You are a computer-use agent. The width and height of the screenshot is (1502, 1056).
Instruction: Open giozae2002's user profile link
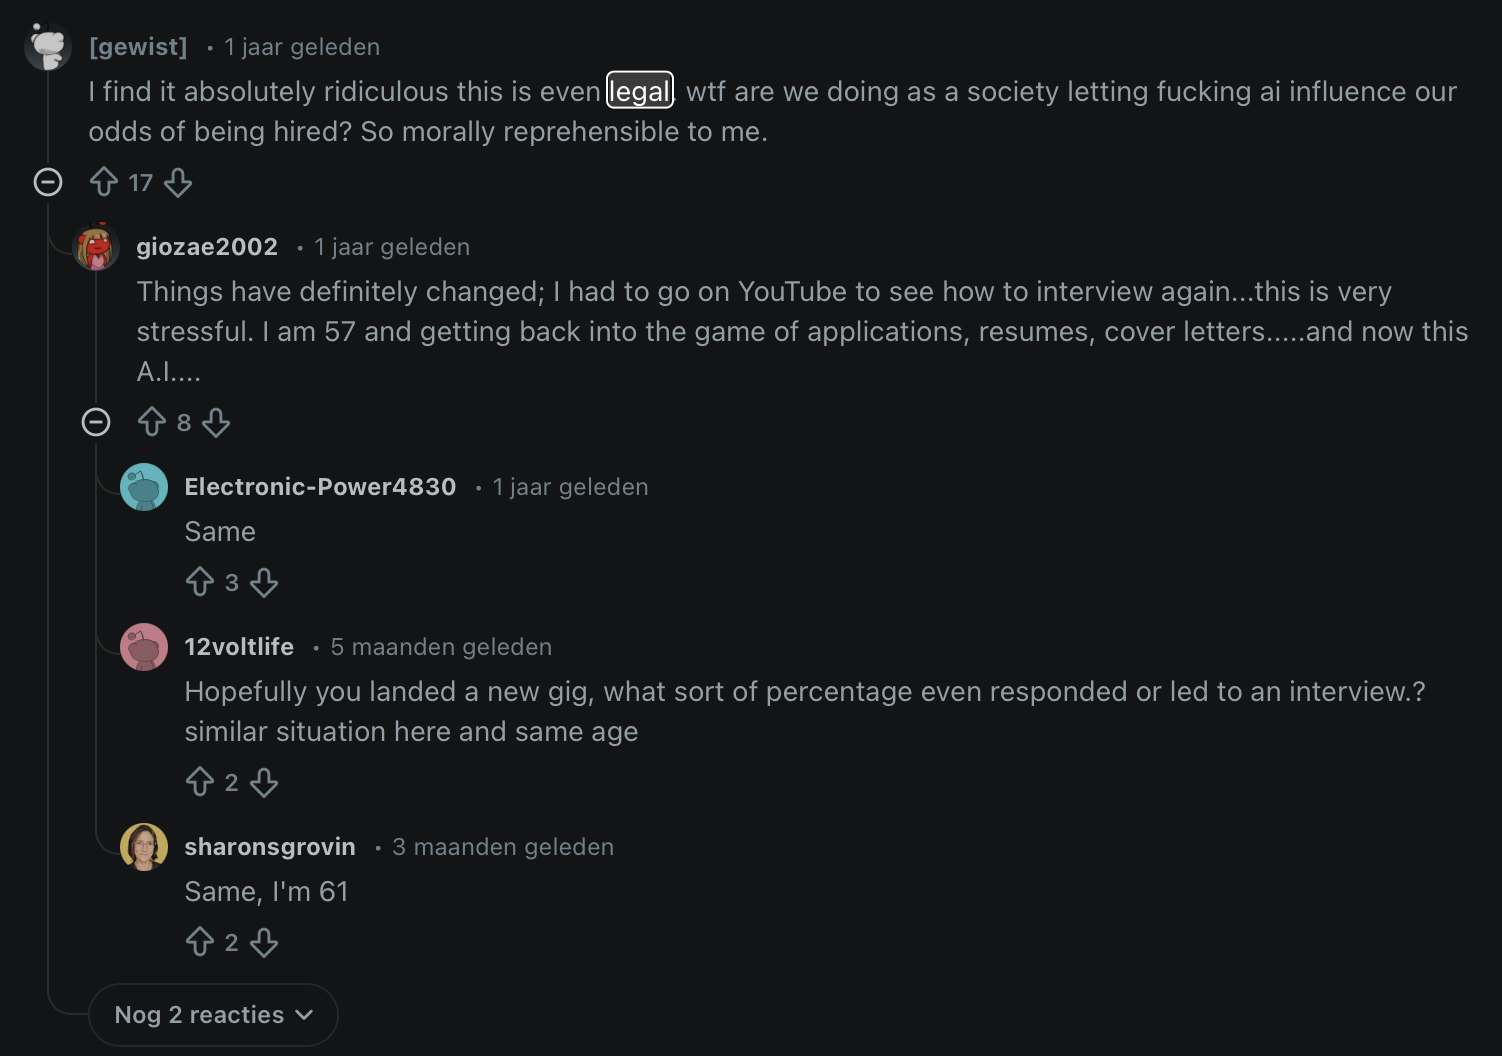(x=207, y=247)
